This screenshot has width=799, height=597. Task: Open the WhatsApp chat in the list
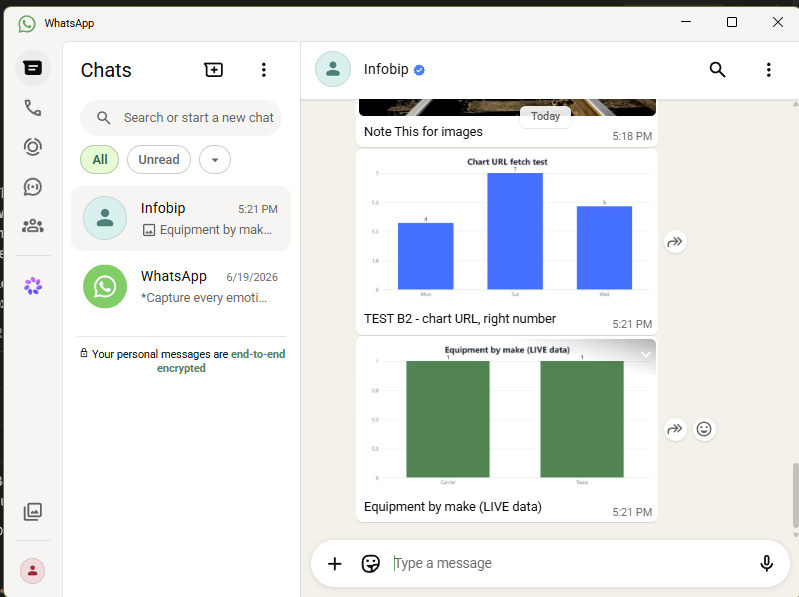181,286
